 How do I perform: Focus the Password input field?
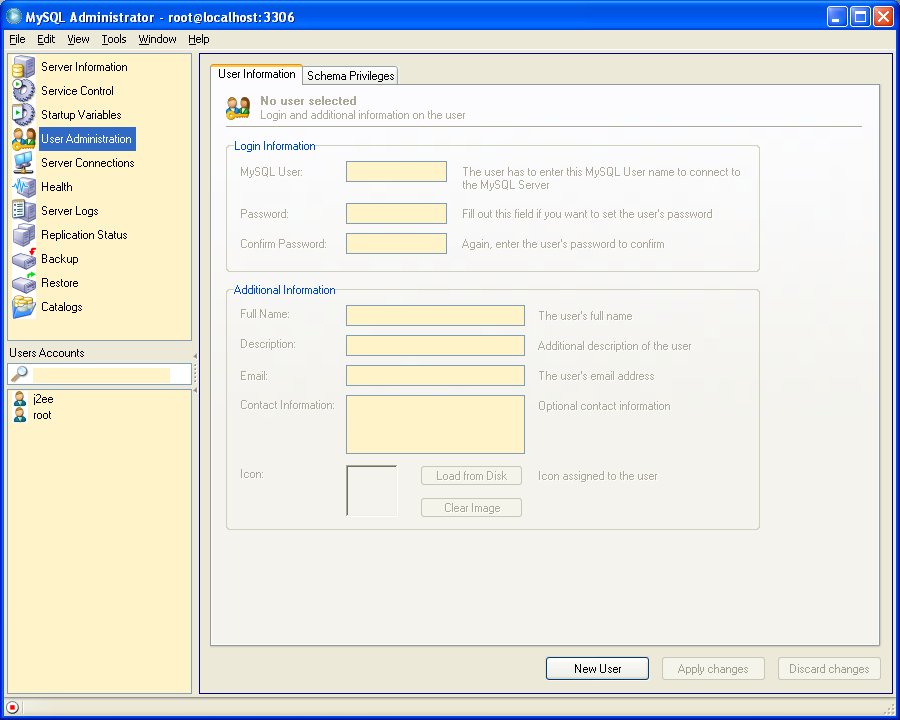tap(396, 214)
